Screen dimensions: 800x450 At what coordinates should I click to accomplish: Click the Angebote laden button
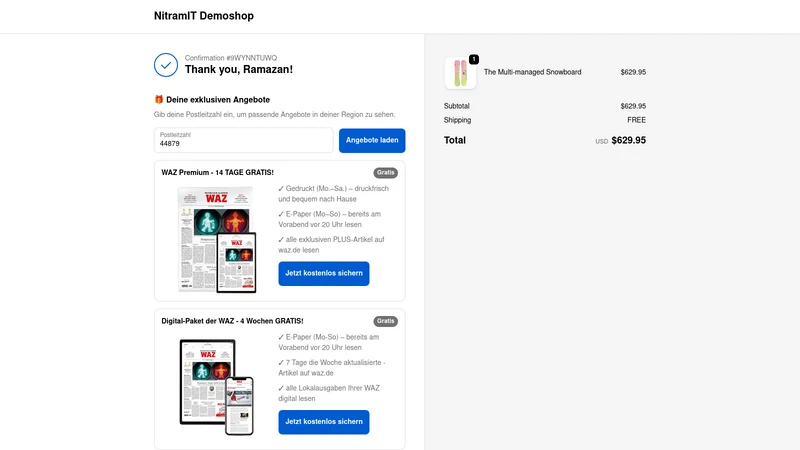point(372,140)
